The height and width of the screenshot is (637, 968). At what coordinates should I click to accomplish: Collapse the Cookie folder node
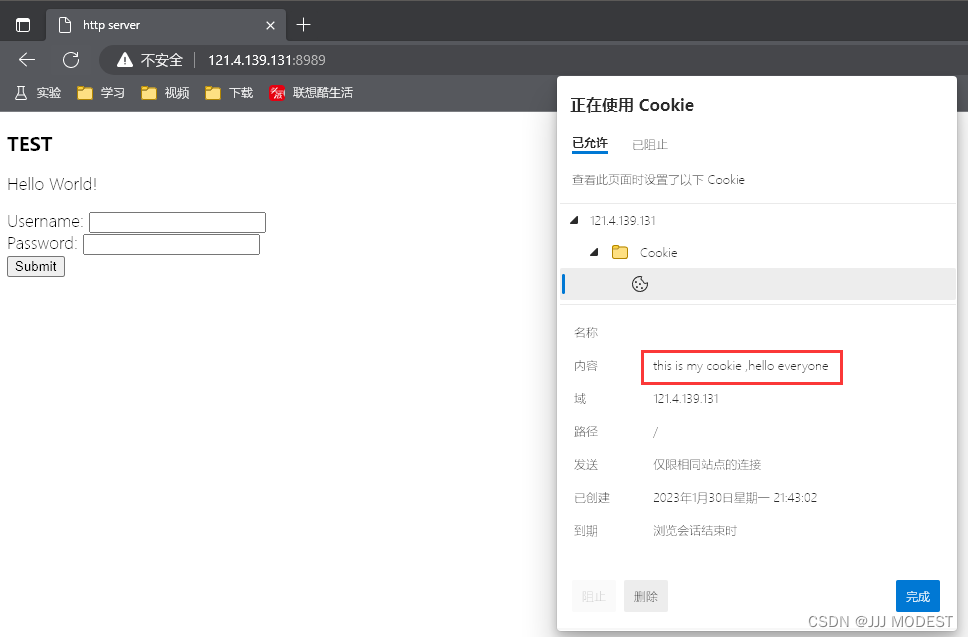pos(594,252)
